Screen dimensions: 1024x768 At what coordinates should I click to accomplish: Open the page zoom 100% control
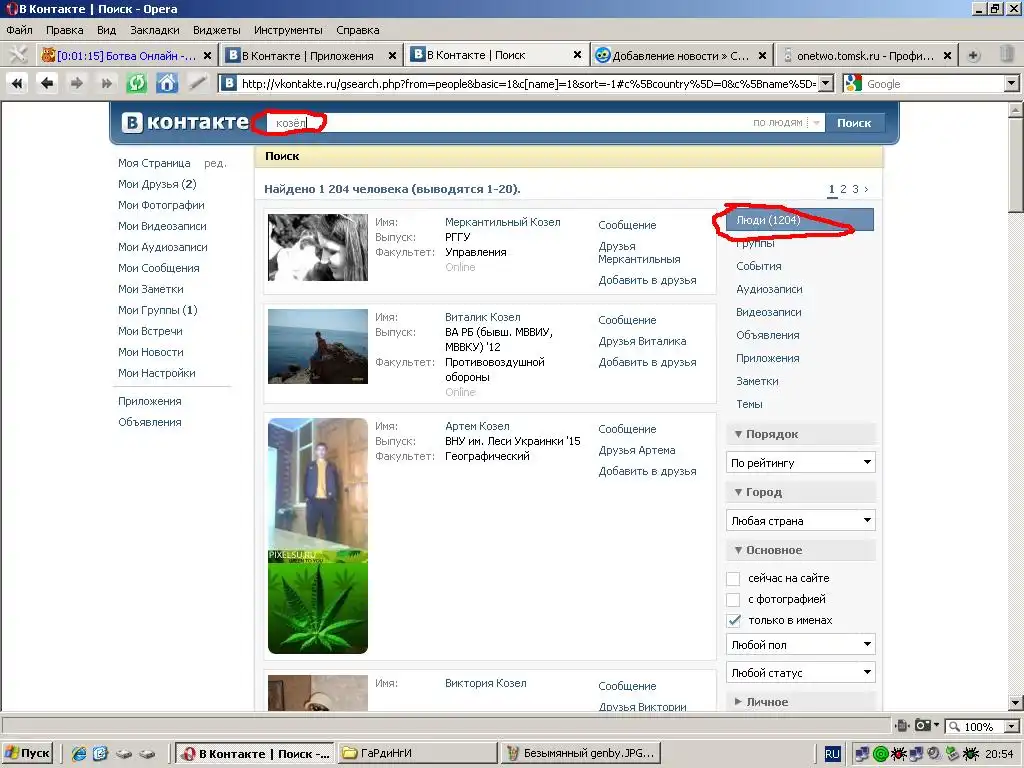click(982, 727)
